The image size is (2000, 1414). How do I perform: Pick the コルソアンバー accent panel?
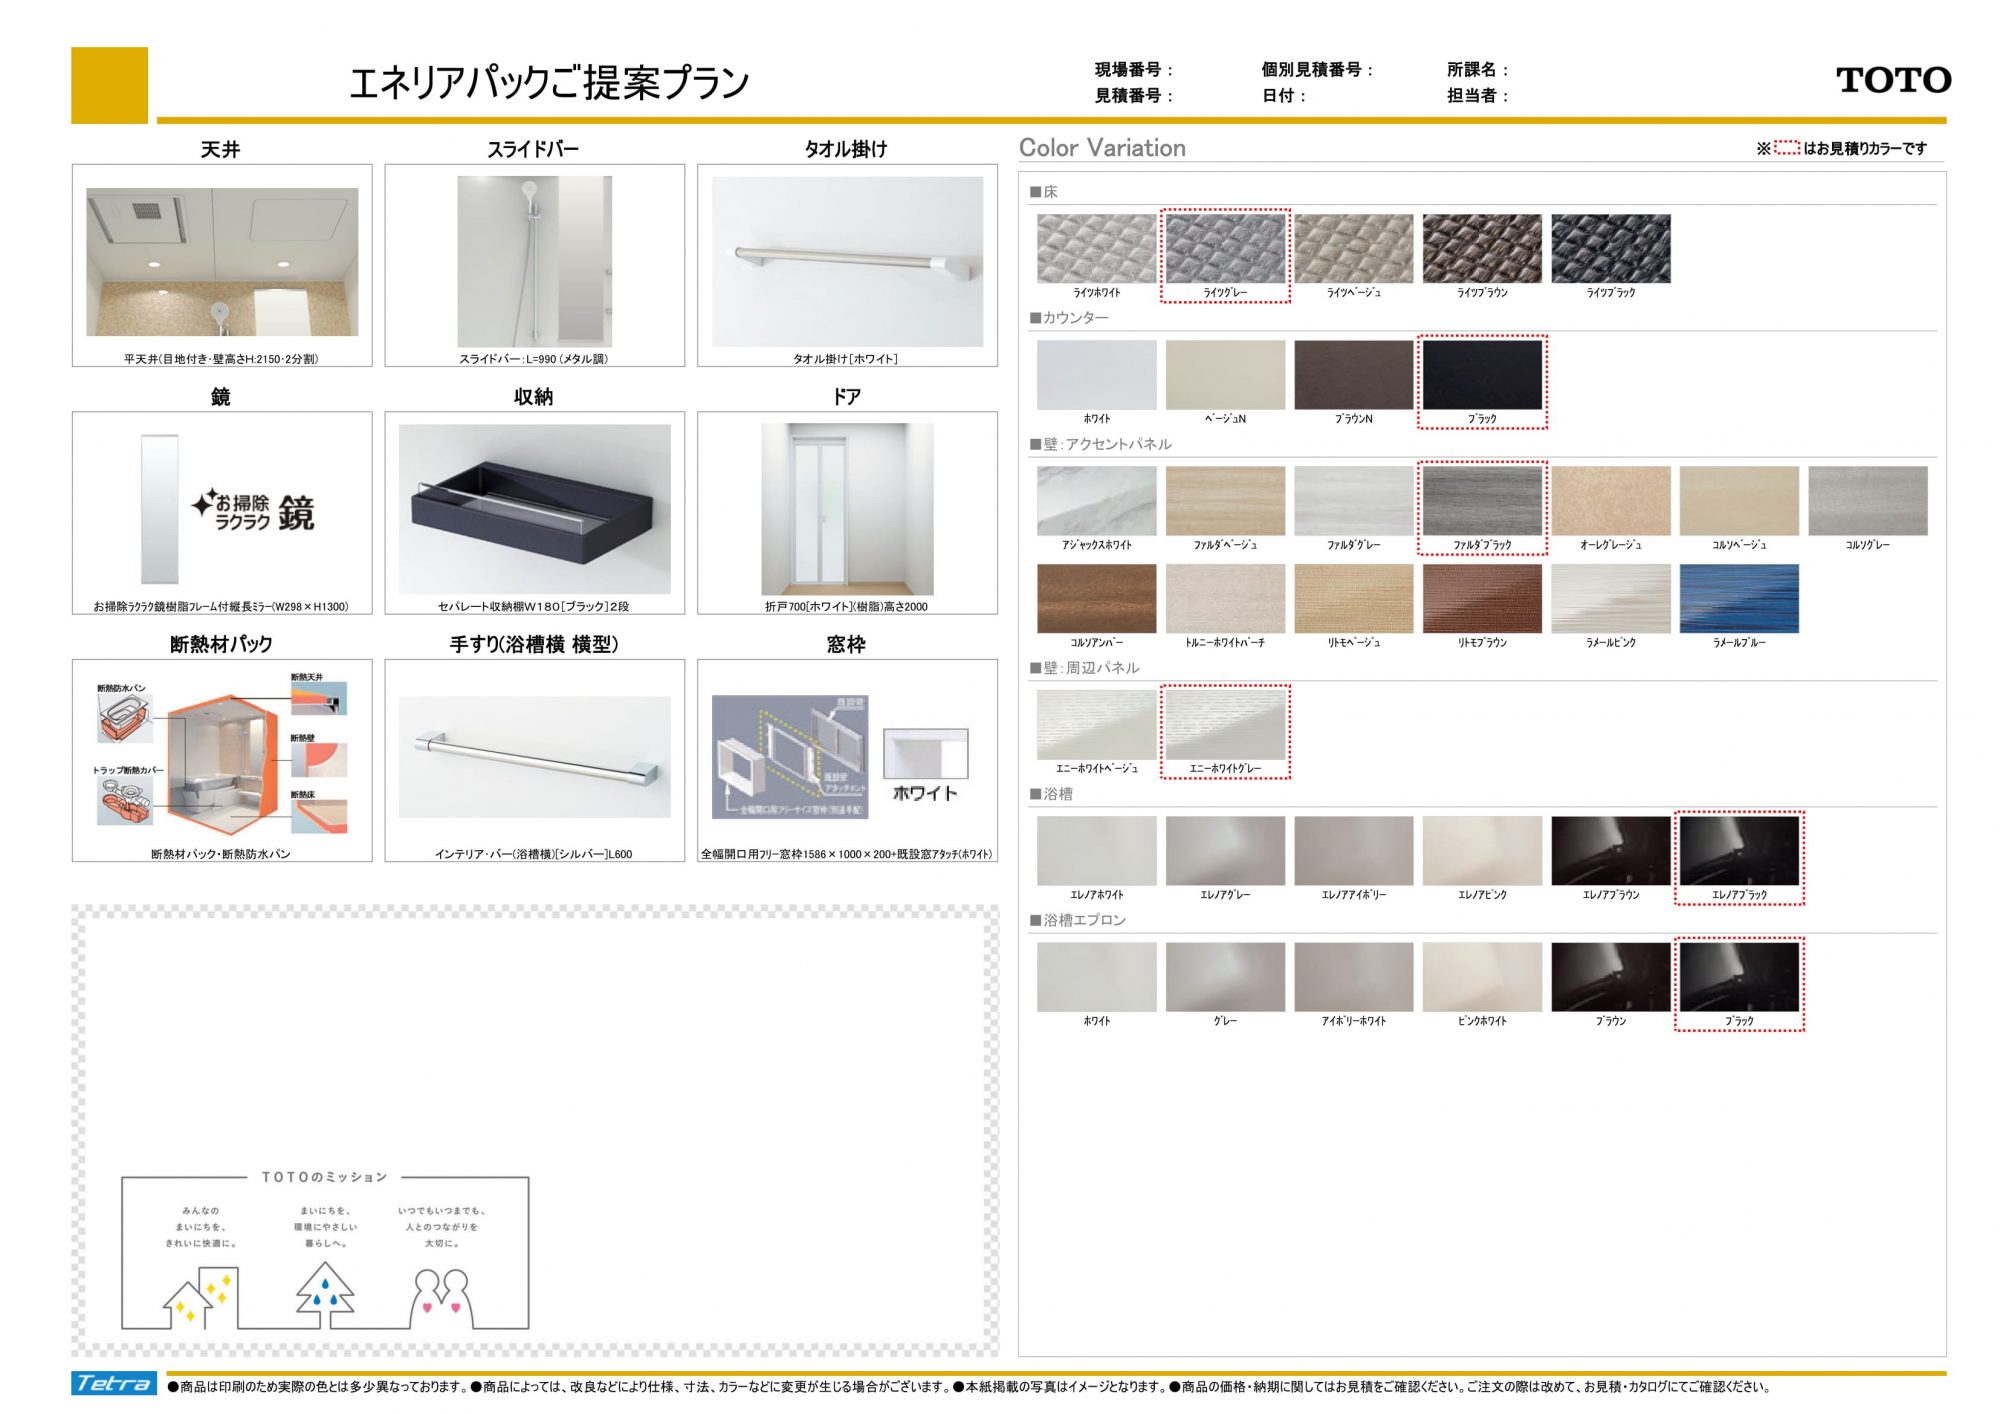click(x=1096, y=598)
